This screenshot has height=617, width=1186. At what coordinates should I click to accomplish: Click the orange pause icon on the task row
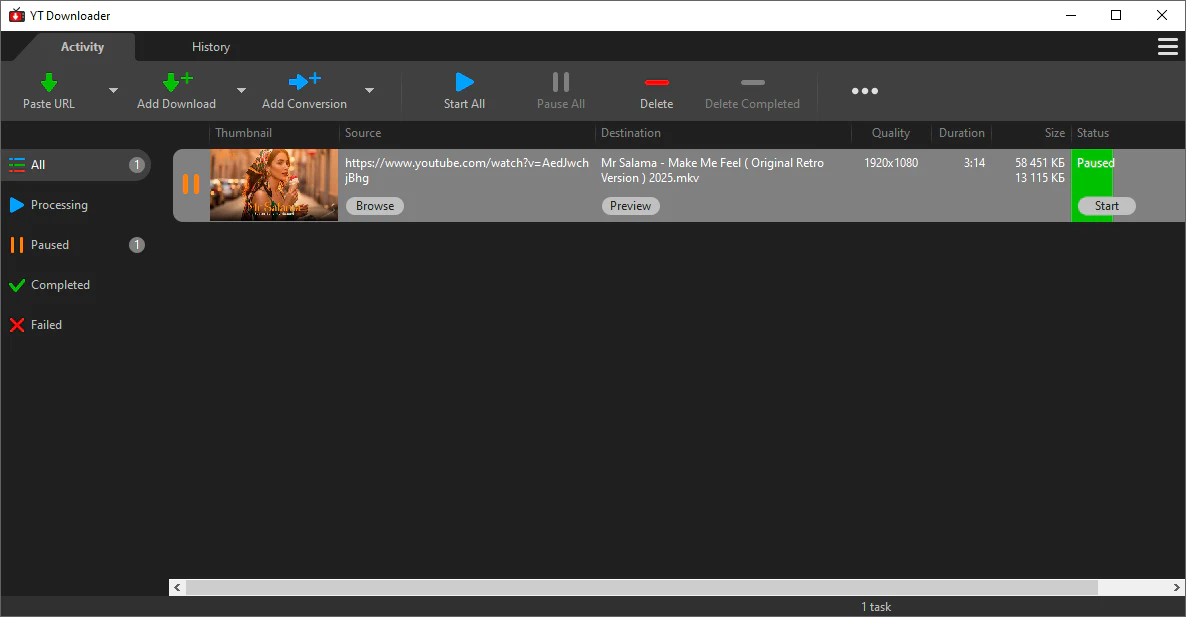coord(190,184)
